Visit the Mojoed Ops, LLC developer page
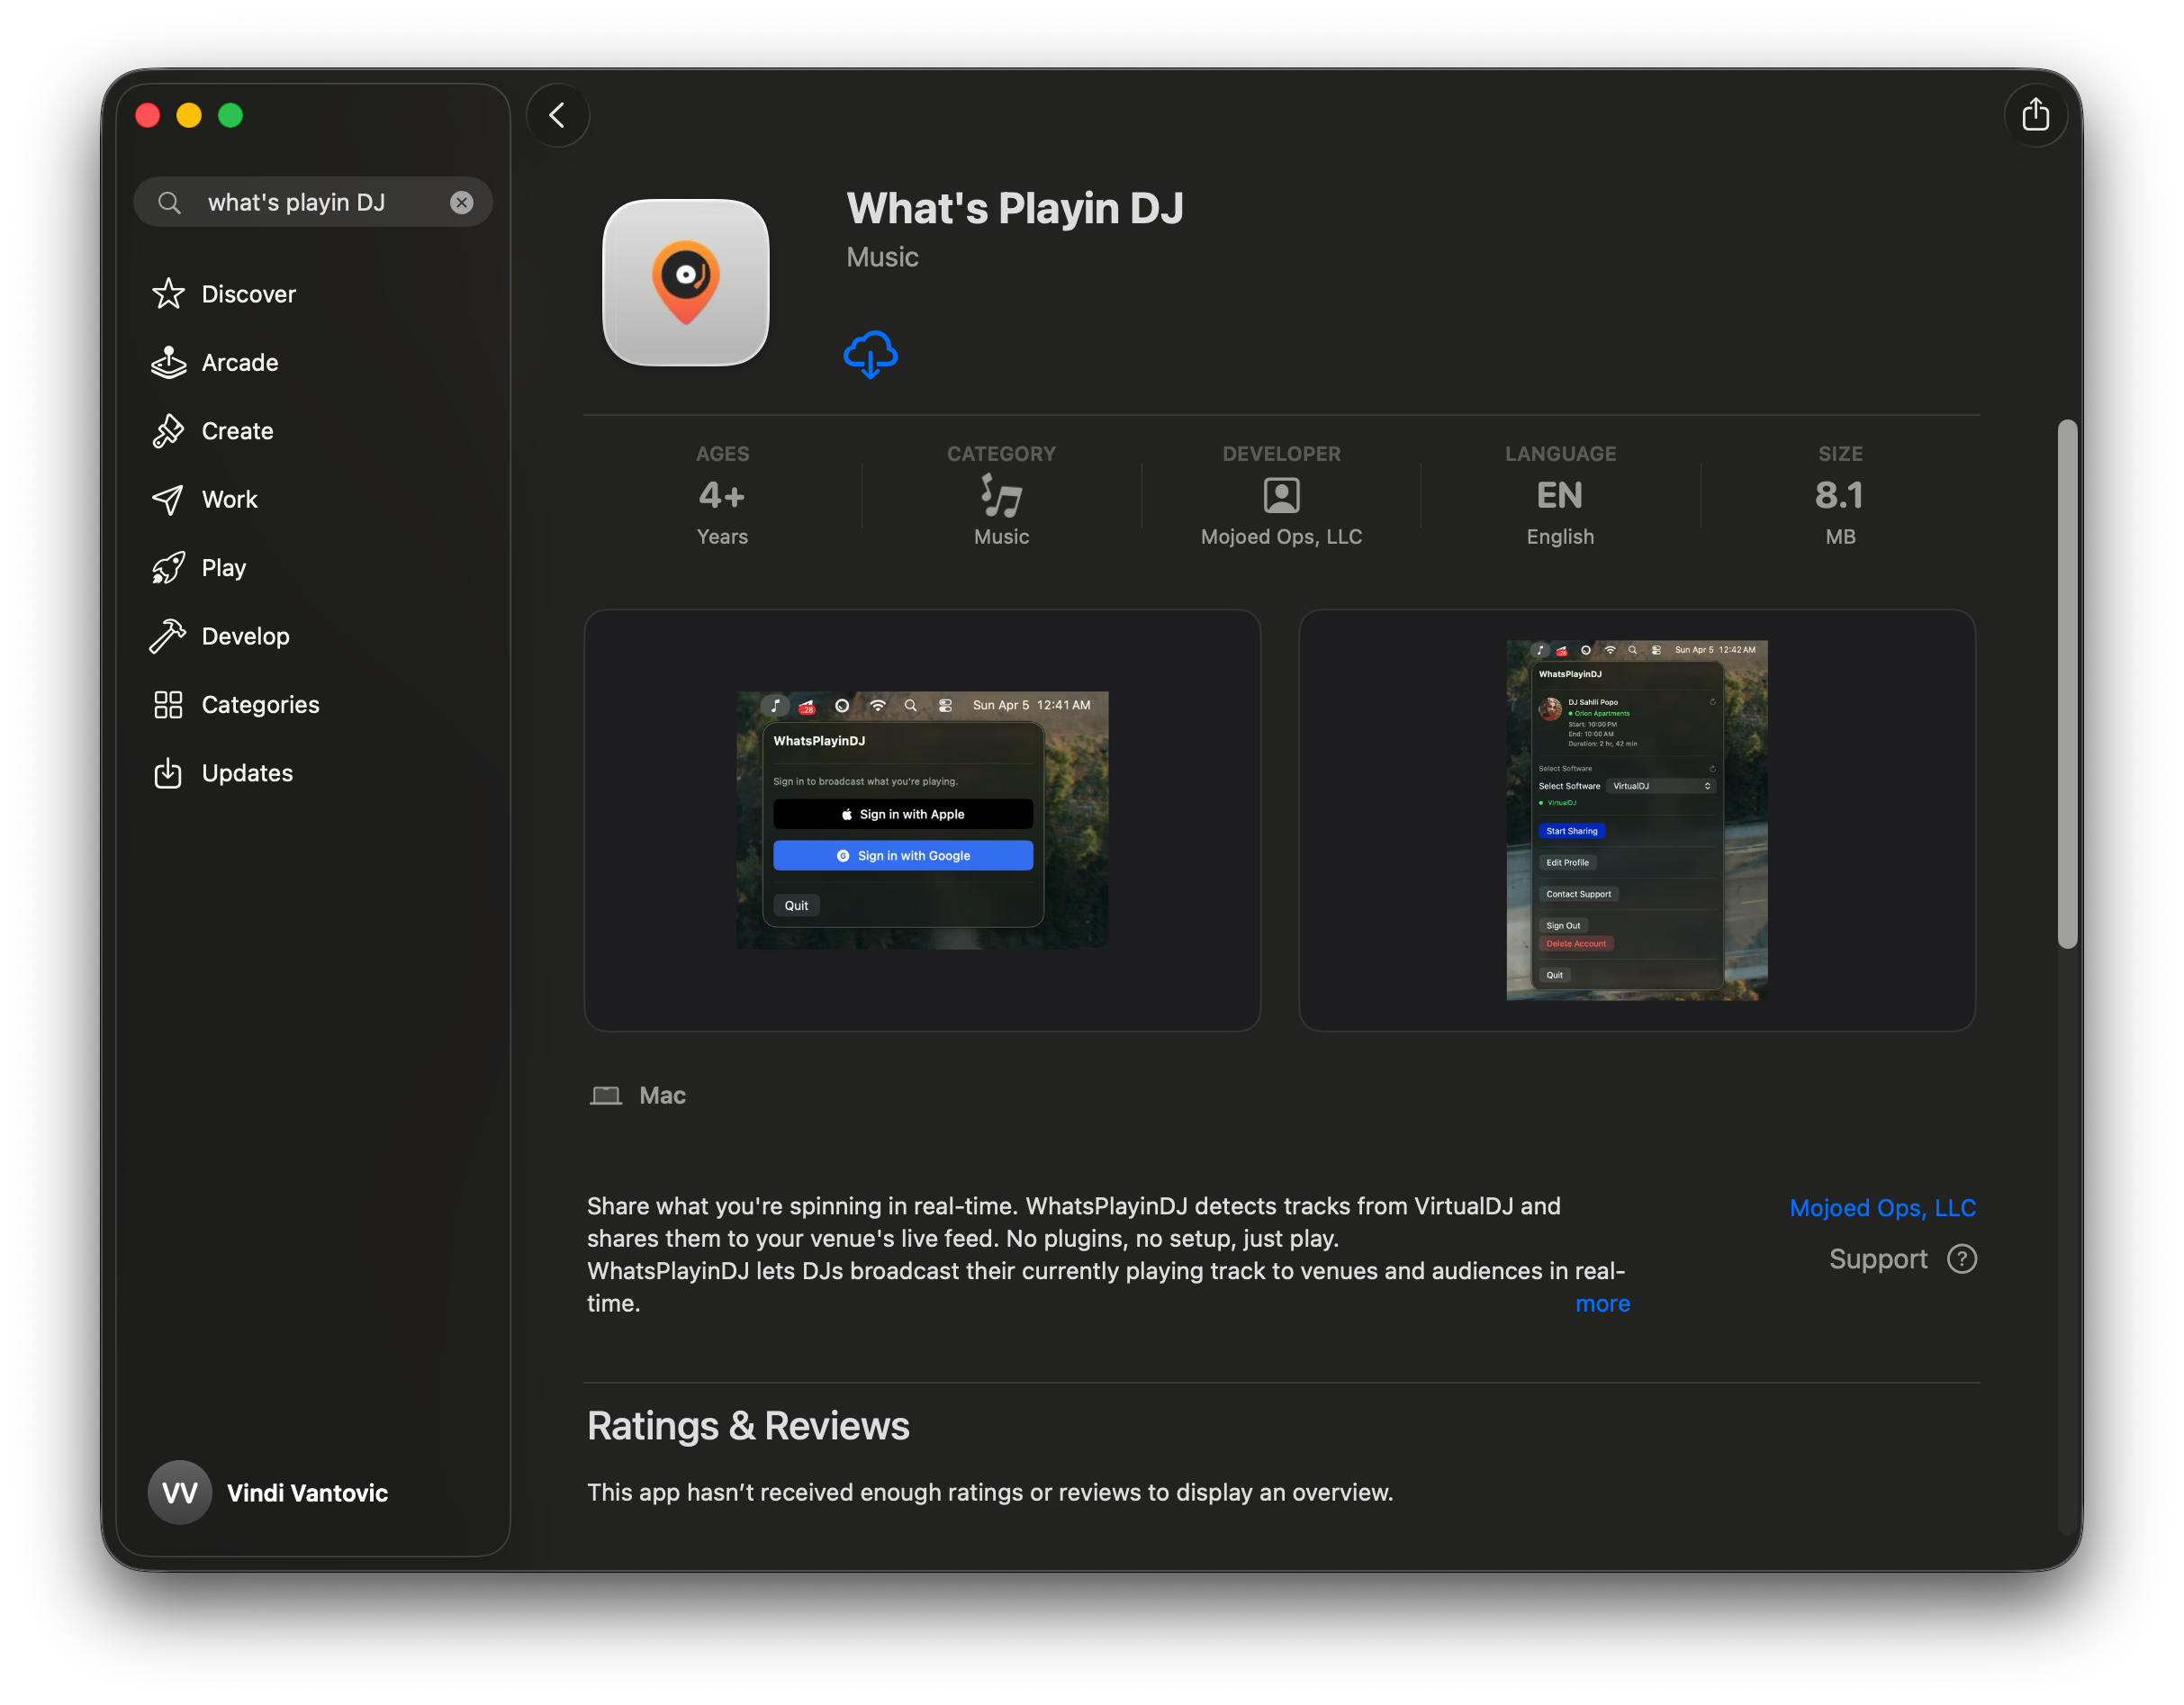The height and width of the screenshot is (1705, 2184). 1882,1207
